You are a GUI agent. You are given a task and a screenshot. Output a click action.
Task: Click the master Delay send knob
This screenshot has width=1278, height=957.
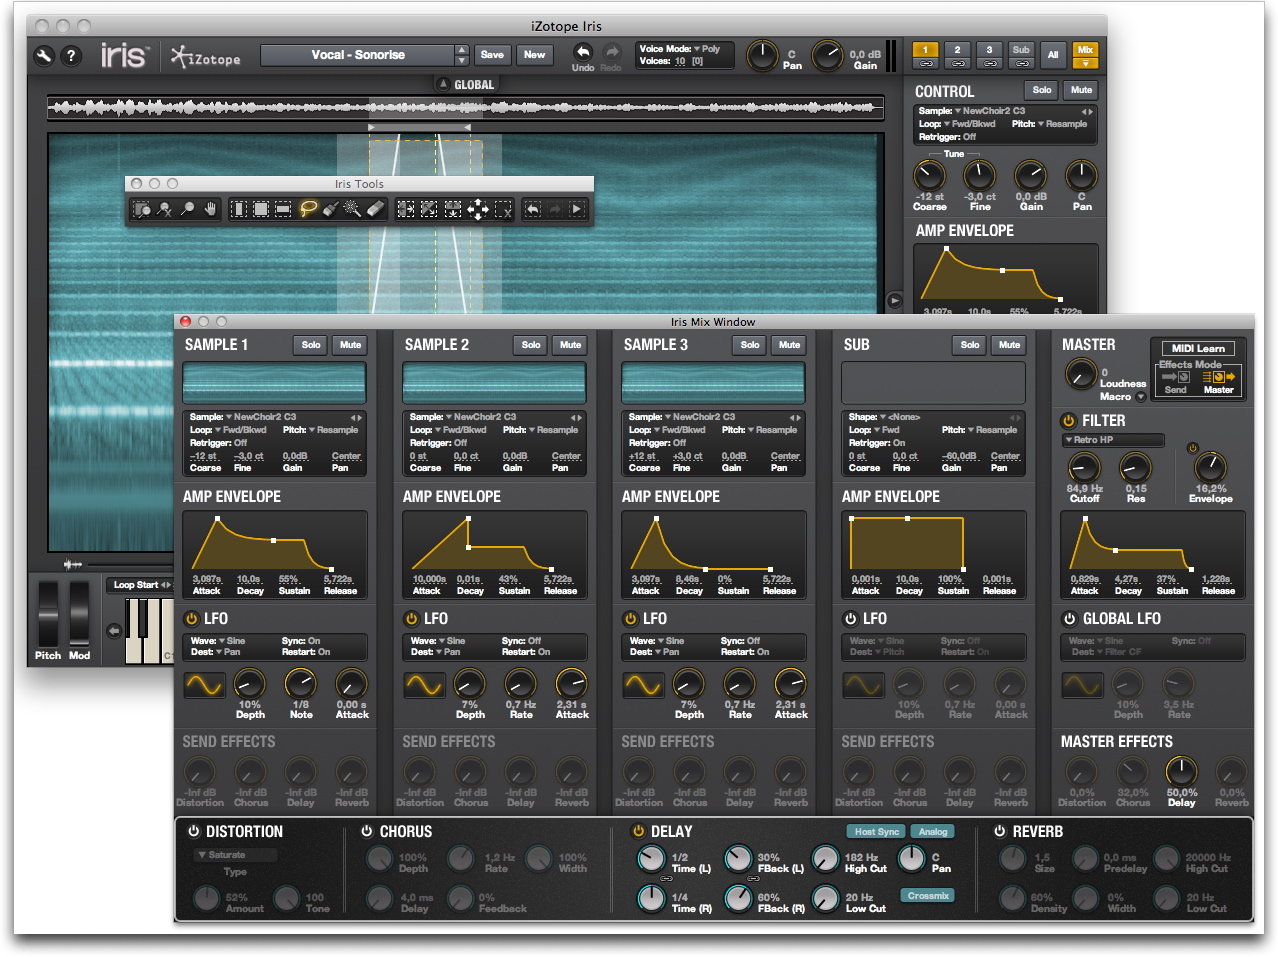(x=1181, y=772)
